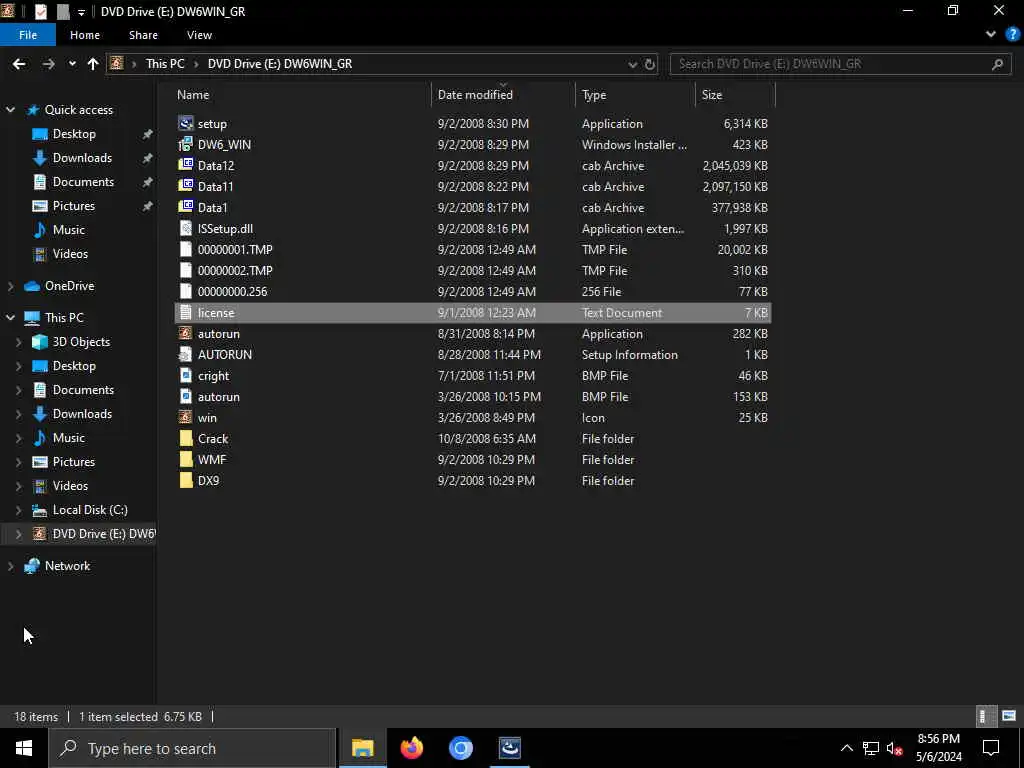
Task: Open the address bar history dropdown
Action: [x=632, y=64]
